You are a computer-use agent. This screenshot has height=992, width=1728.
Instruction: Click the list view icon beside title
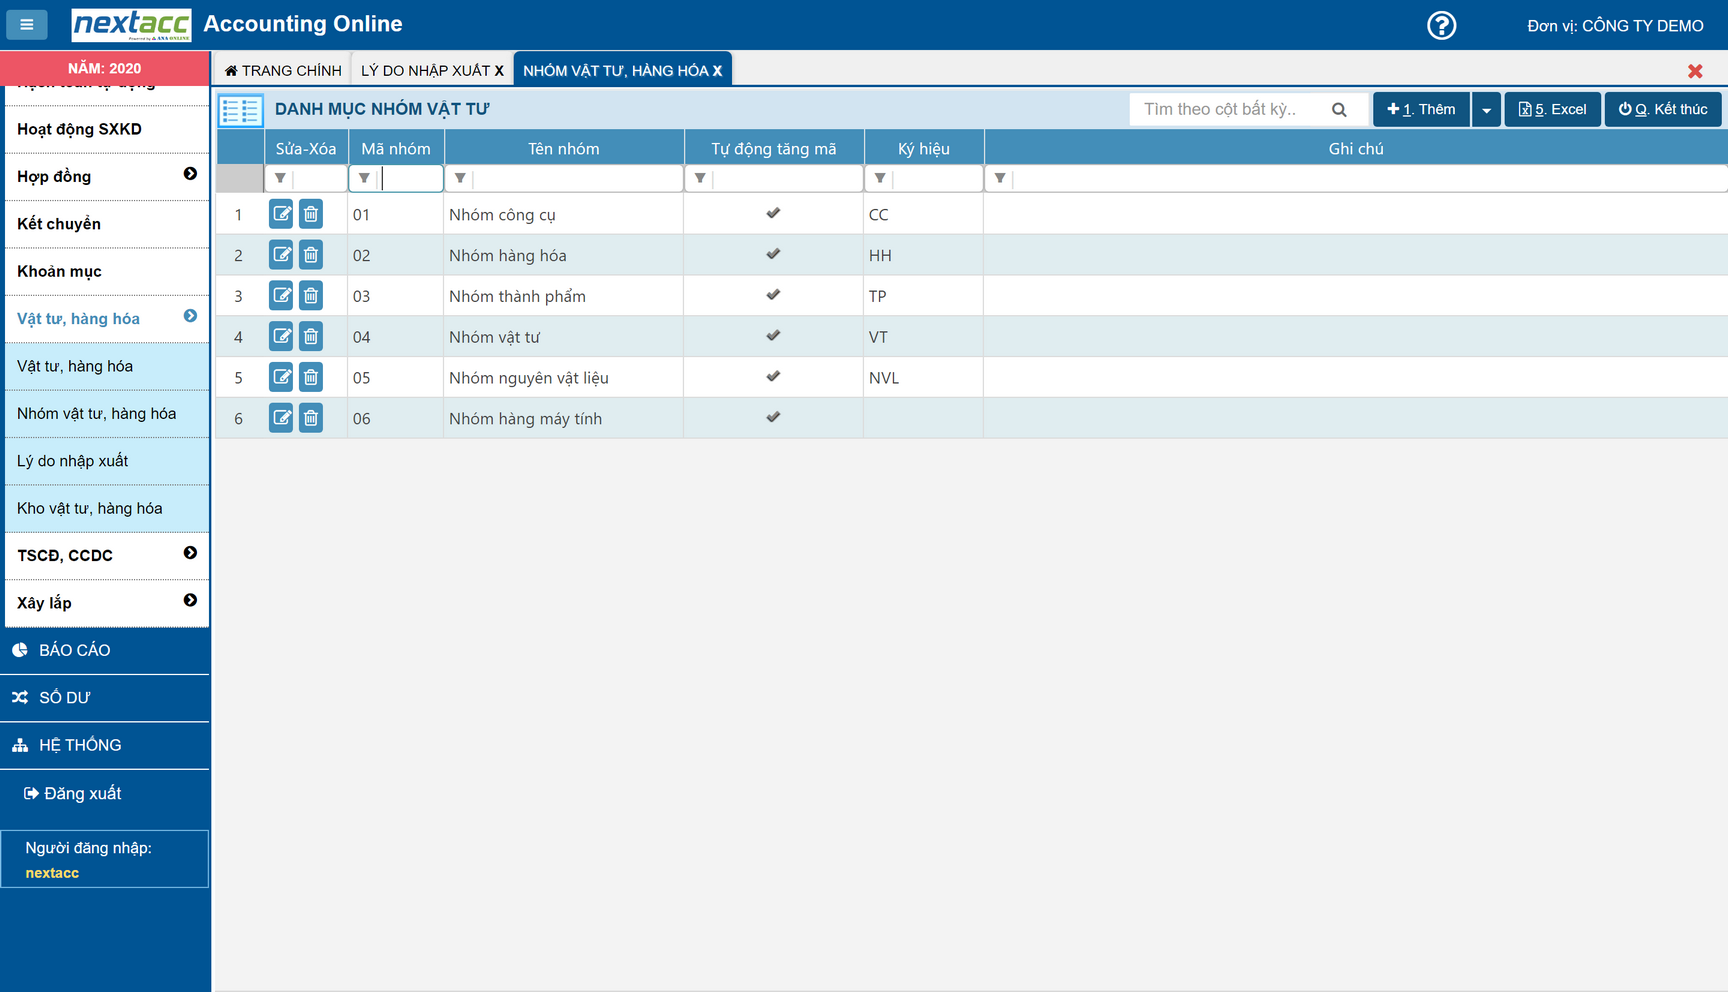click(x=241, y=110)
